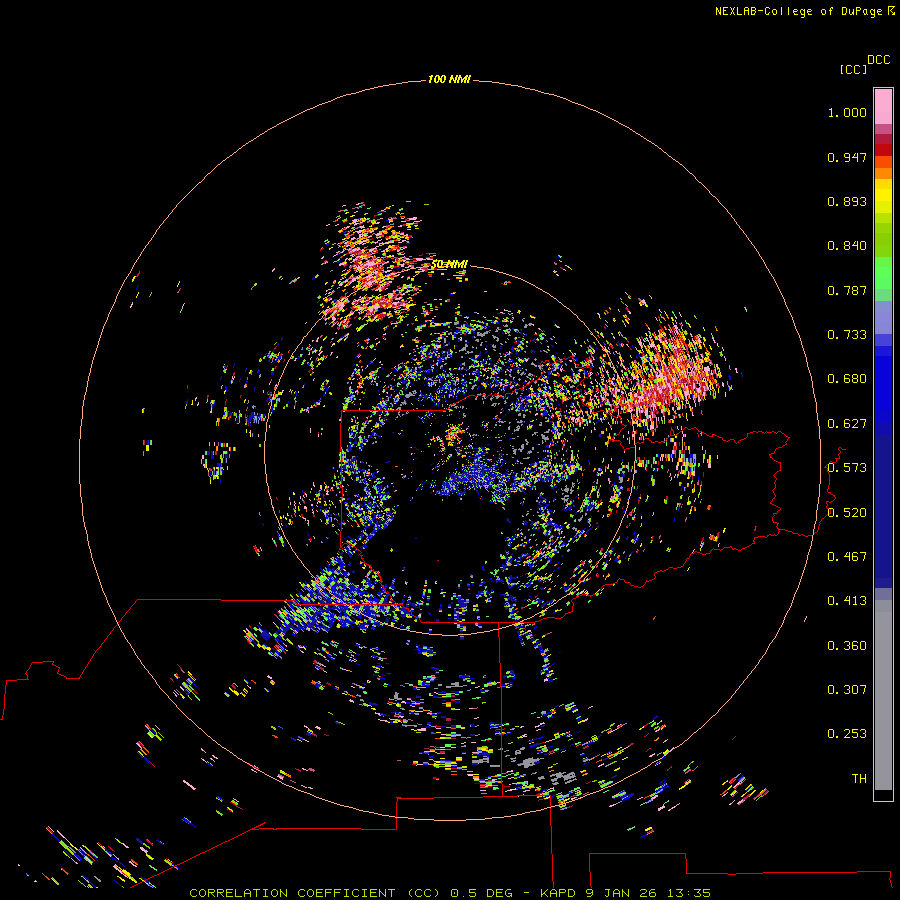900x900 pixels.
Task: Click the 0.467 color scale value
Action: point(847,557)
